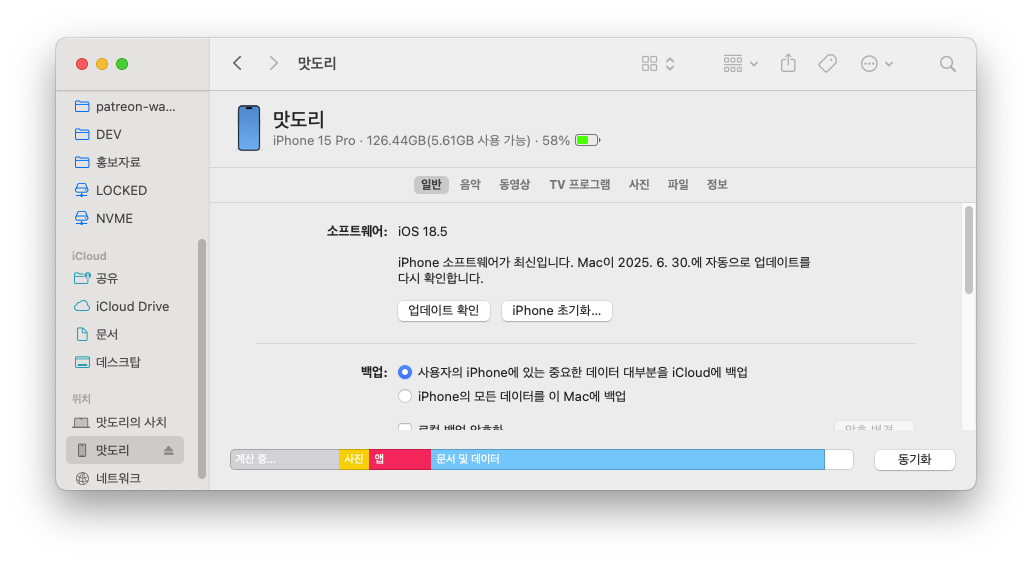Select backup to this Mac radio option
The image size is (1032, 564).
tap(405, 396)
